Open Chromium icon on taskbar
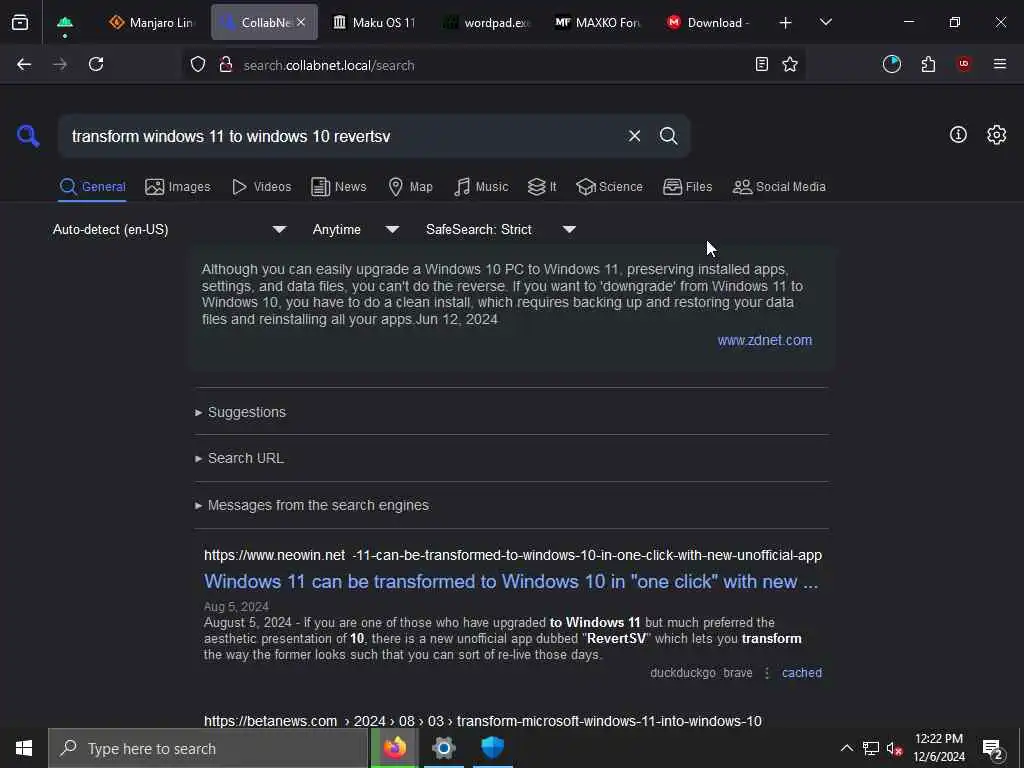Screen dimensions: 1024x768 tap(443, 748)
